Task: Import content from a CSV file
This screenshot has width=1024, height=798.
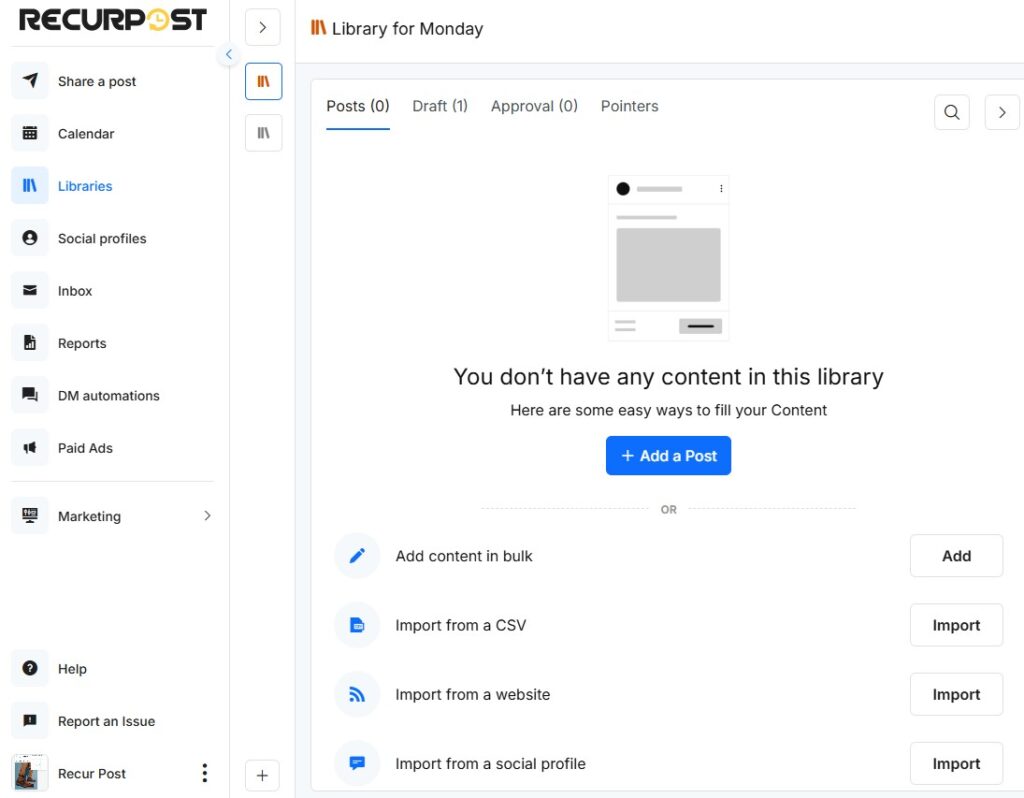Action: 956,624
